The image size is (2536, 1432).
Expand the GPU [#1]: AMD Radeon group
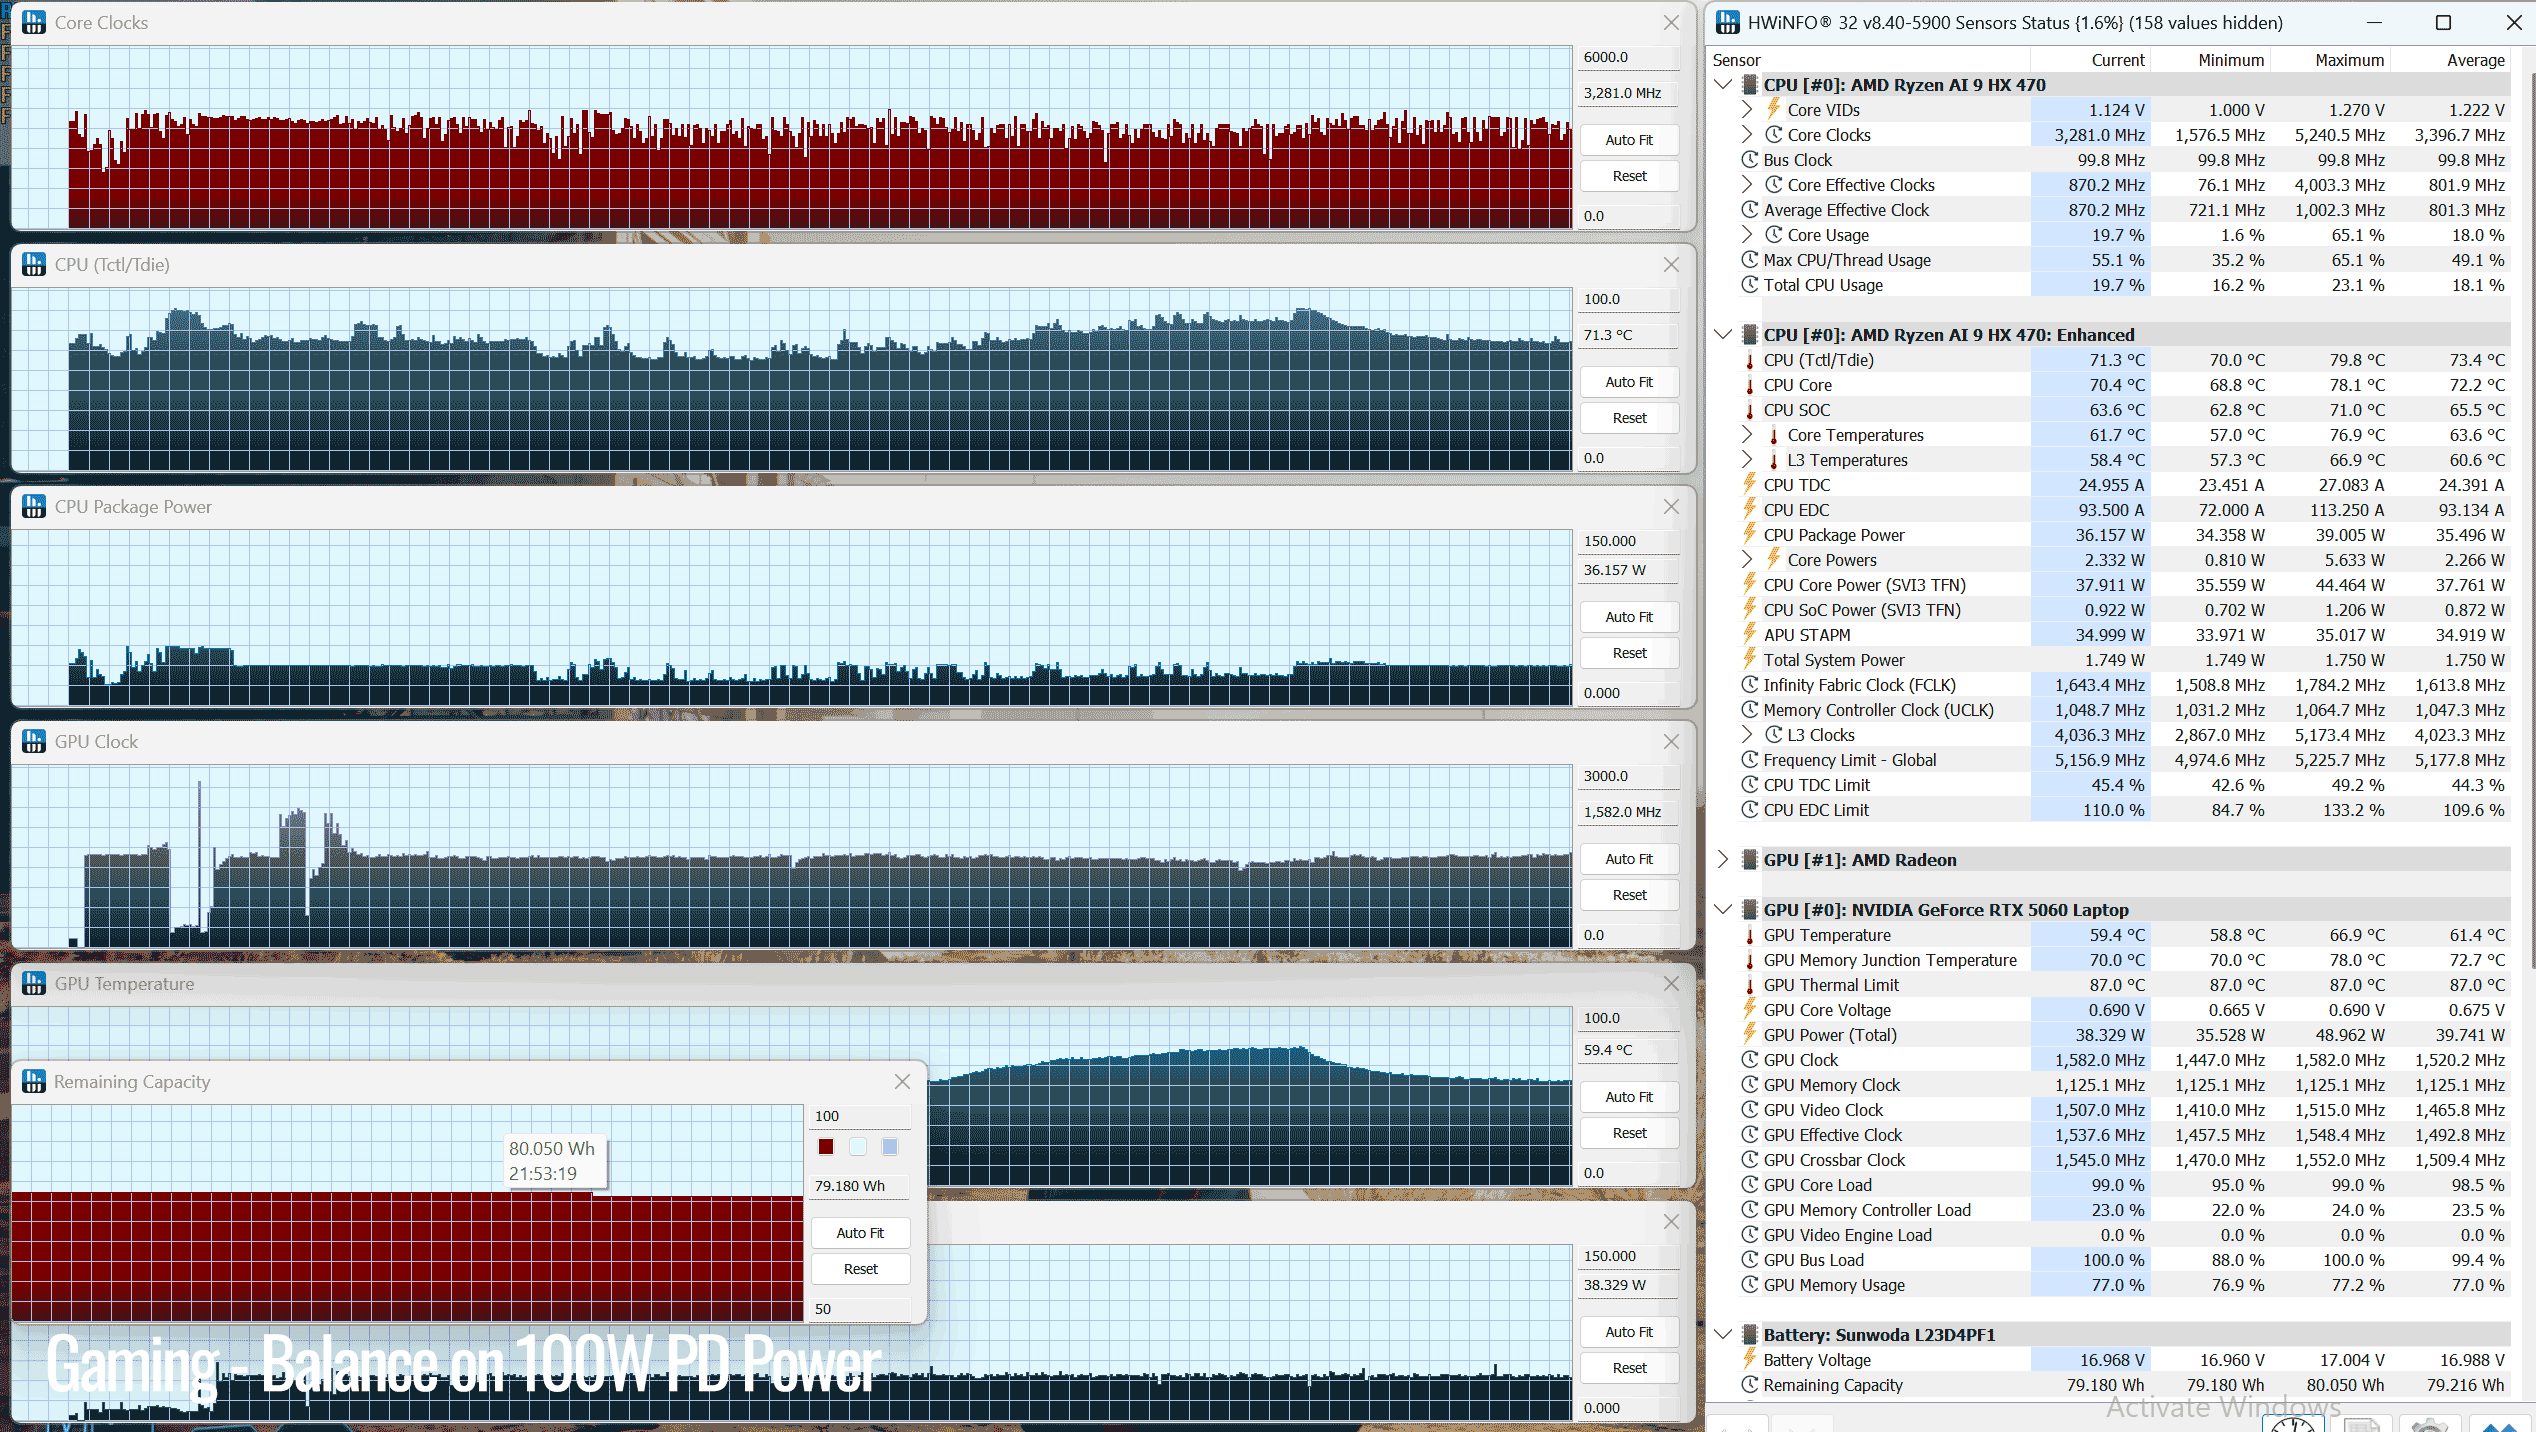(x=1723, y=859)
